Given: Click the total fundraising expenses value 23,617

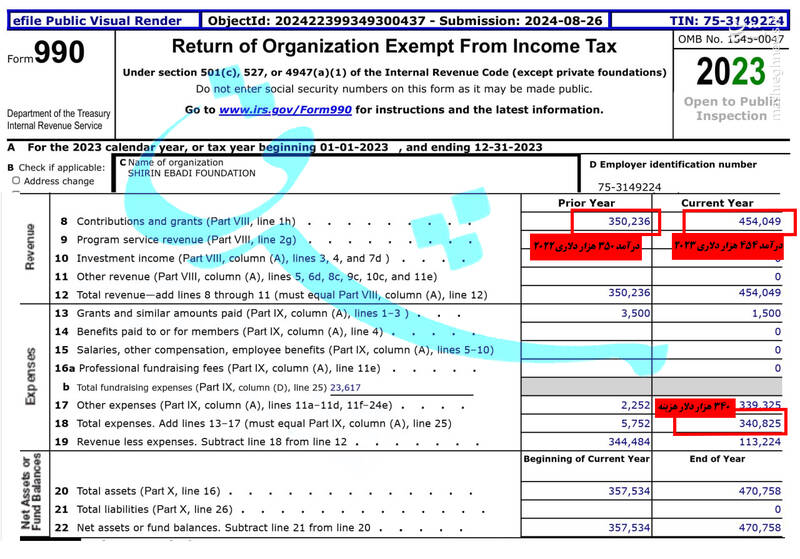Looking at the screenshot, I should pos(345,387).
